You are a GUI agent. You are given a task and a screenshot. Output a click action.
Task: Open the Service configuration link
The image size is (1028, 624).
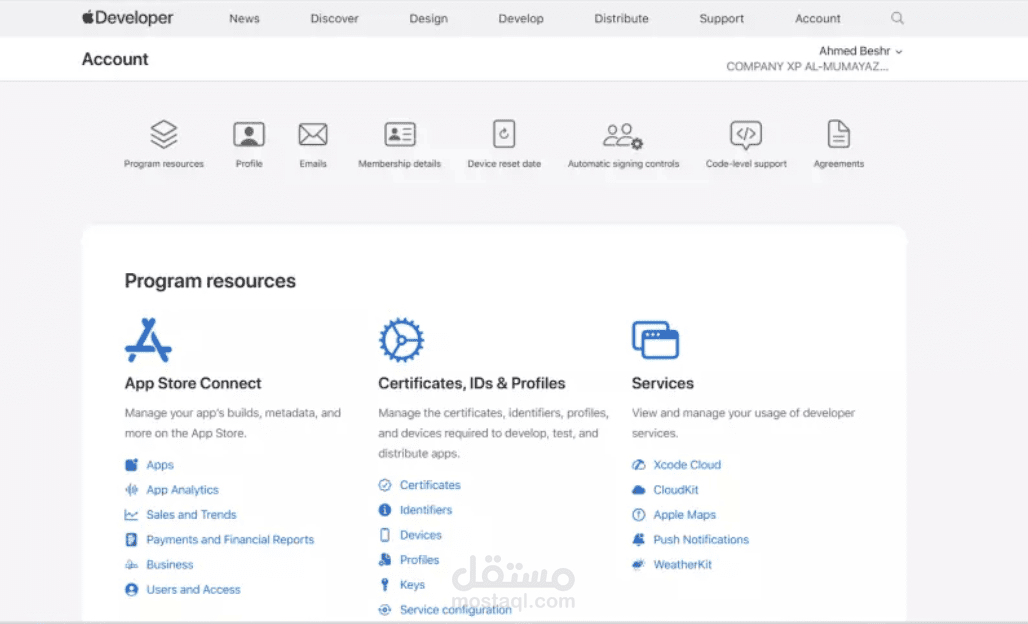coord(456,610)
